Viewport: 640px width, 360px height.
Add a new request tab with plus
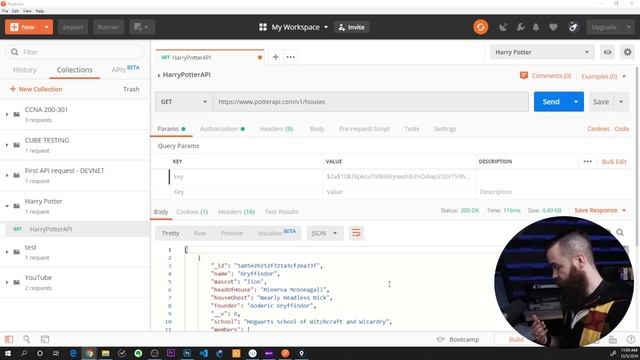point(276,57)
